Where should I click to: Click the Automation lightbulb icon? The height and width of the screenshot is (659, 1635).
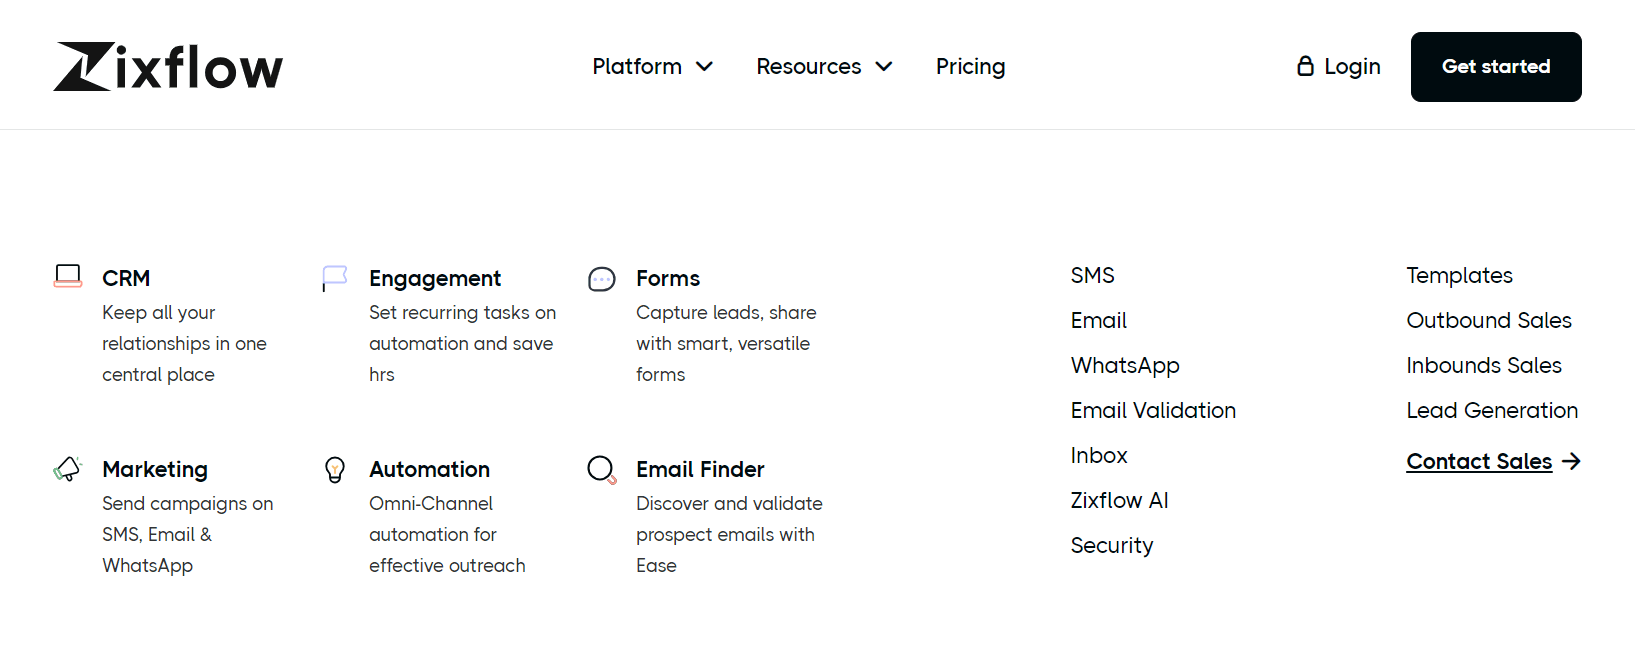(x=335, y=468)
